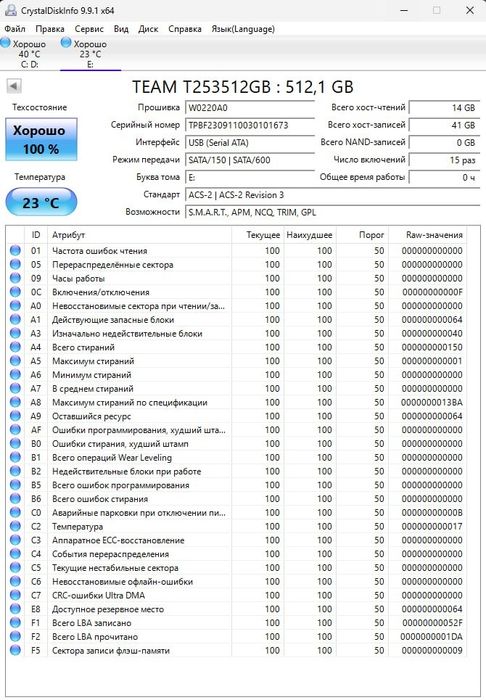Click status circle for Всего операций Wear Leveling
This screenshot has height=700, width=486.
pyautogui.click(x=15, y=457)
